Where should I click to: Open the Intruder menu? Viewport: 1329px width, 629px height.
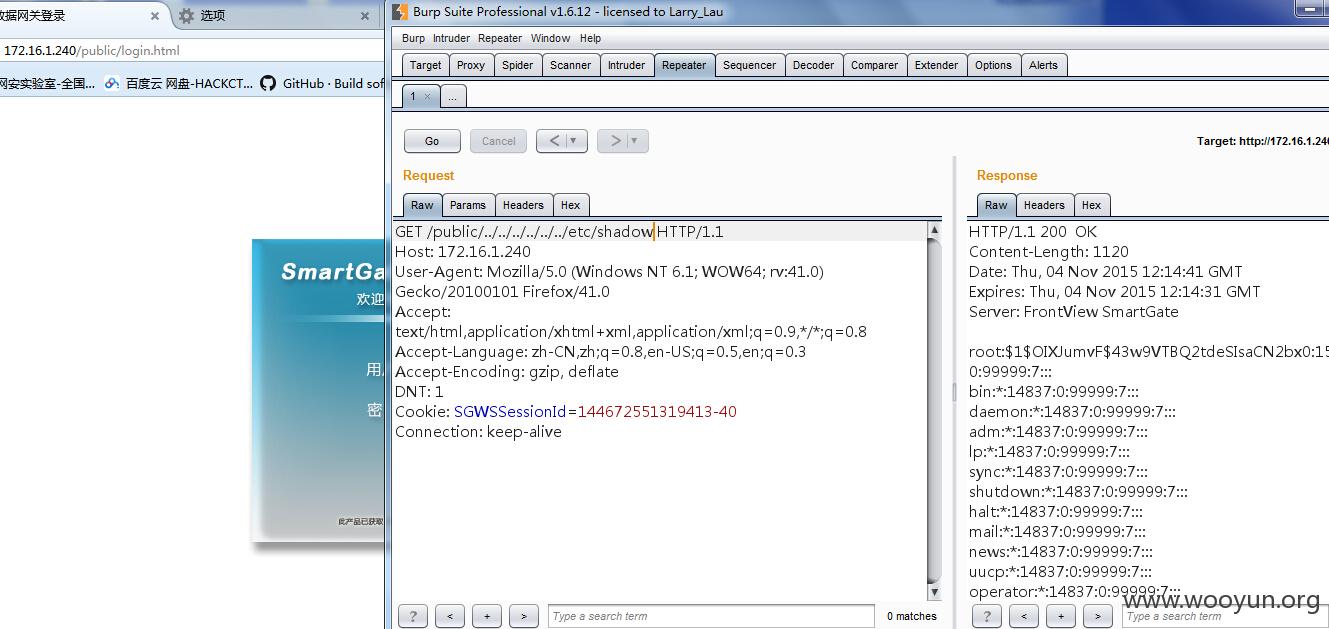[x=451, y=38]
